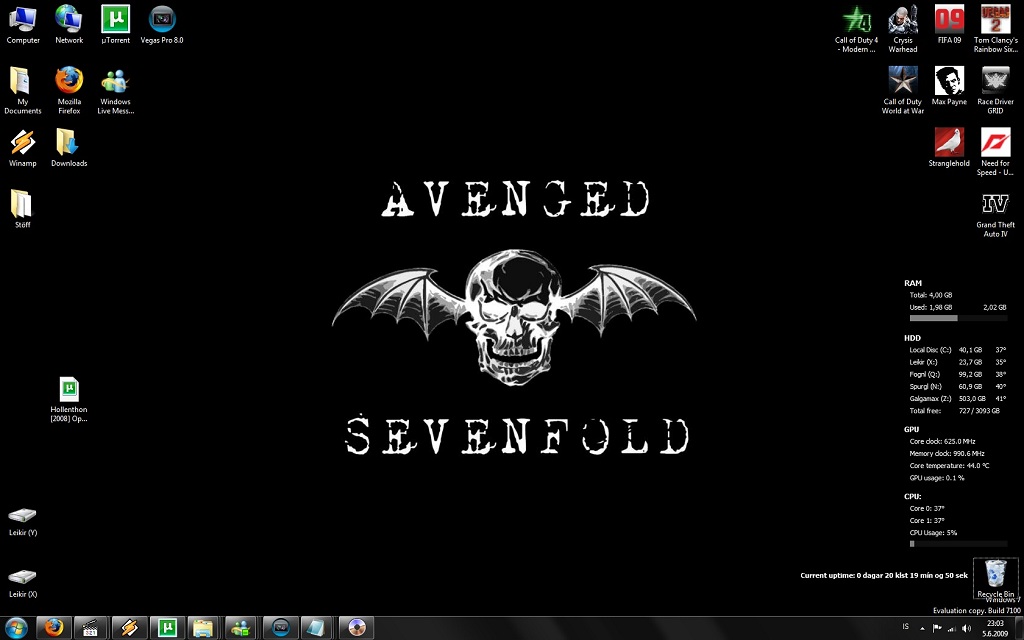
Task: Select the Crysis Warhead shortcut
Action: (x=903, y=29)
